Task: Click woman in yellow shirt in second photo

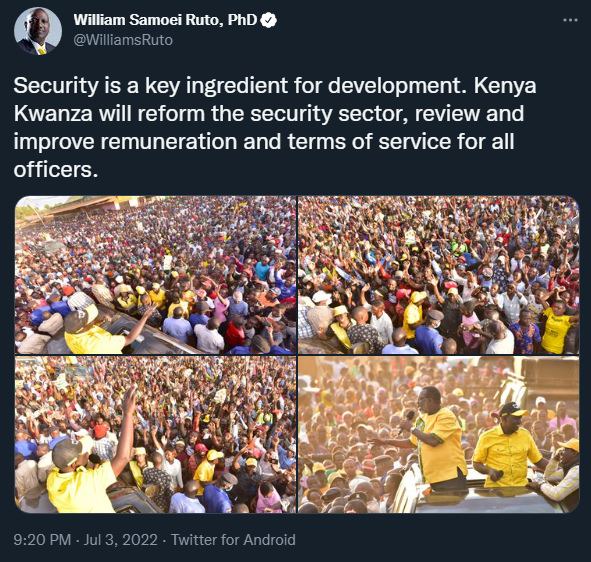Action: [x=555, y=328]
